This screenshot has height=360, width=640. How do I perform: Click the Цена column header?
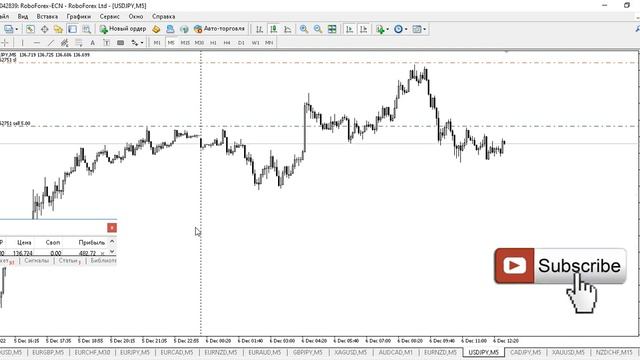[24, 242]
